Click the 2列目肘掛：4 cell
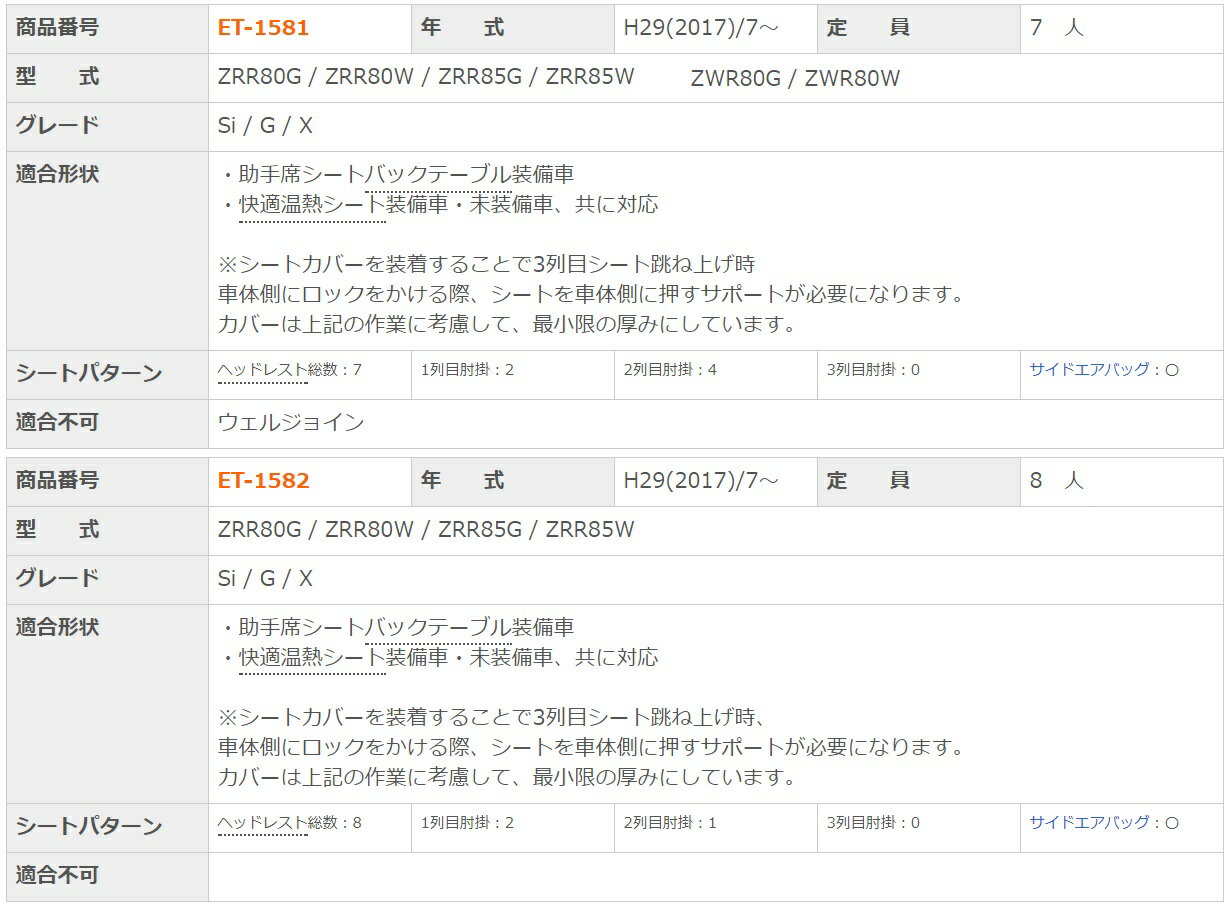 pos(670,370)
